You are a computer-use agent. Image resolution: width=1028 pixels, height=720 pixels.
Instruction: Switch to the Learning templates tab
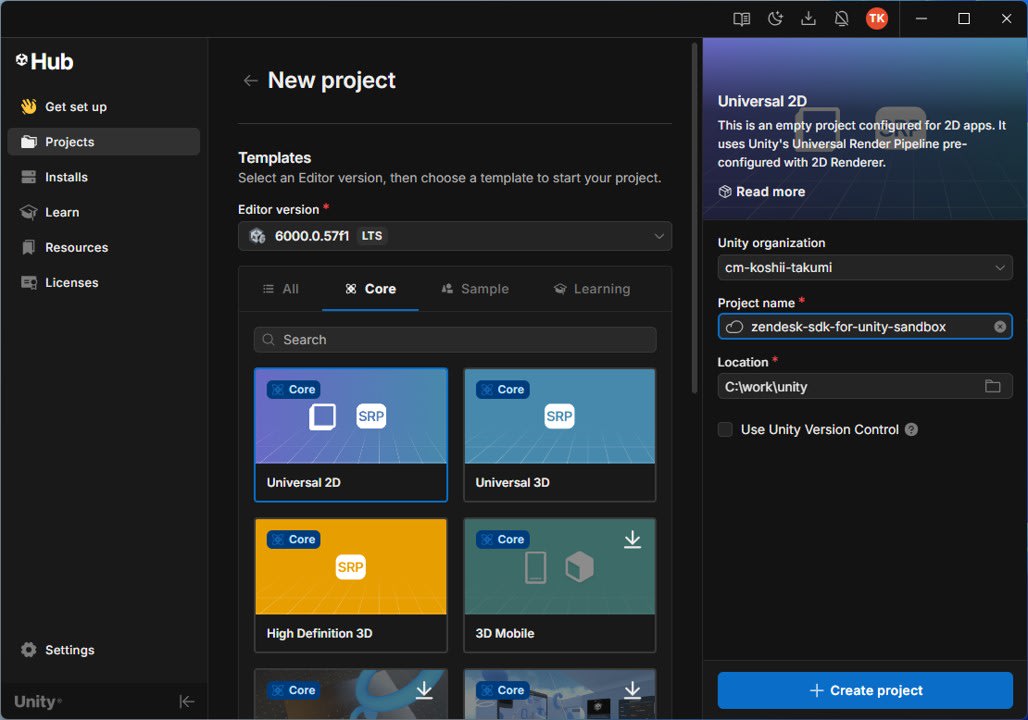[x=592, y=289]
